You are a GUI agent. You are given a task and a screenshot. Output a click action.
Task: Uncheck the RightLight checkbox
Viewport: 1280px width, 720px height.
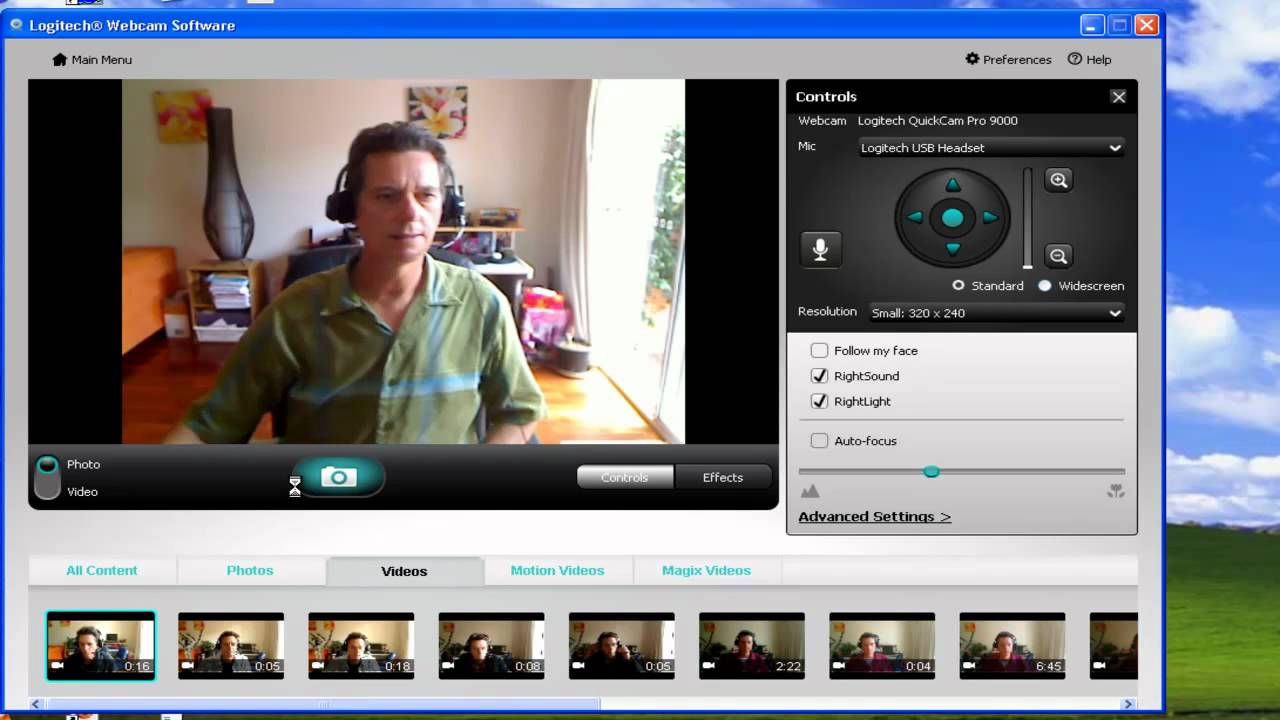(819, 401)
